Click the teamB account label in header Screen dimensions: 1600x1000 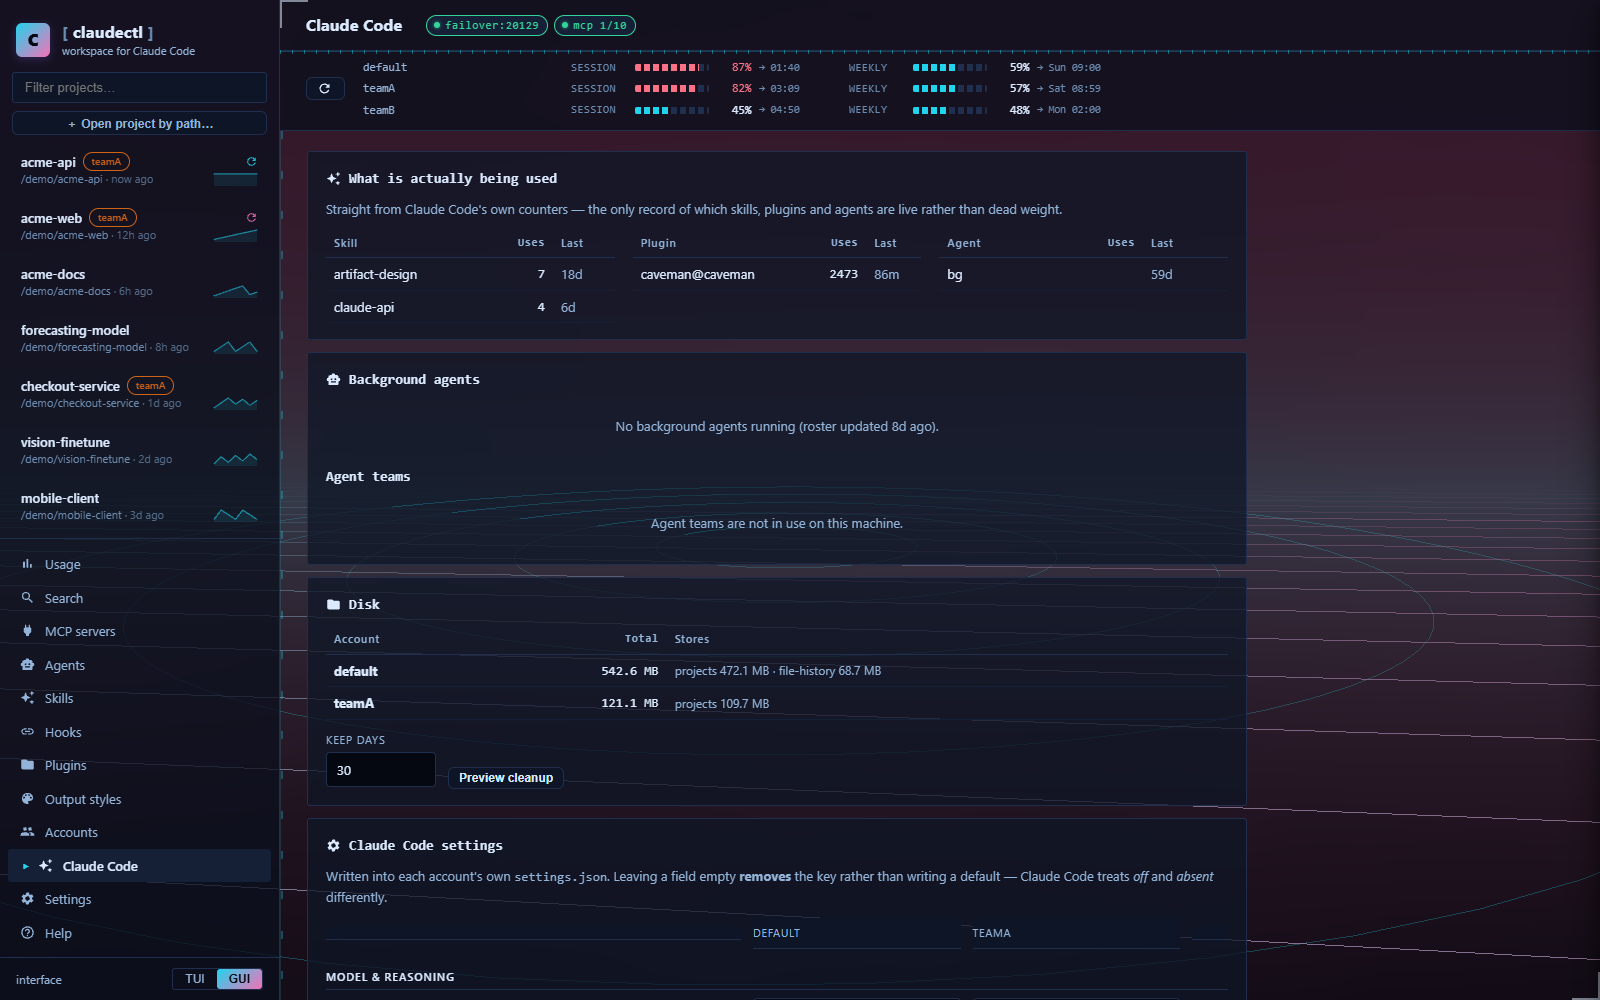[379, 110]
